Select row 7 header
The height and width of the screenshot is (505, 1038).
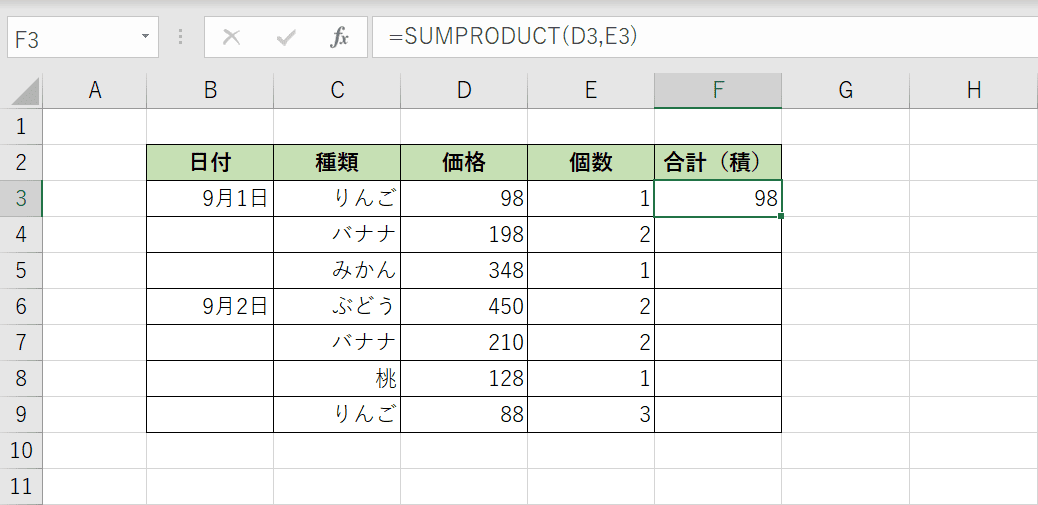coord(21,342)
